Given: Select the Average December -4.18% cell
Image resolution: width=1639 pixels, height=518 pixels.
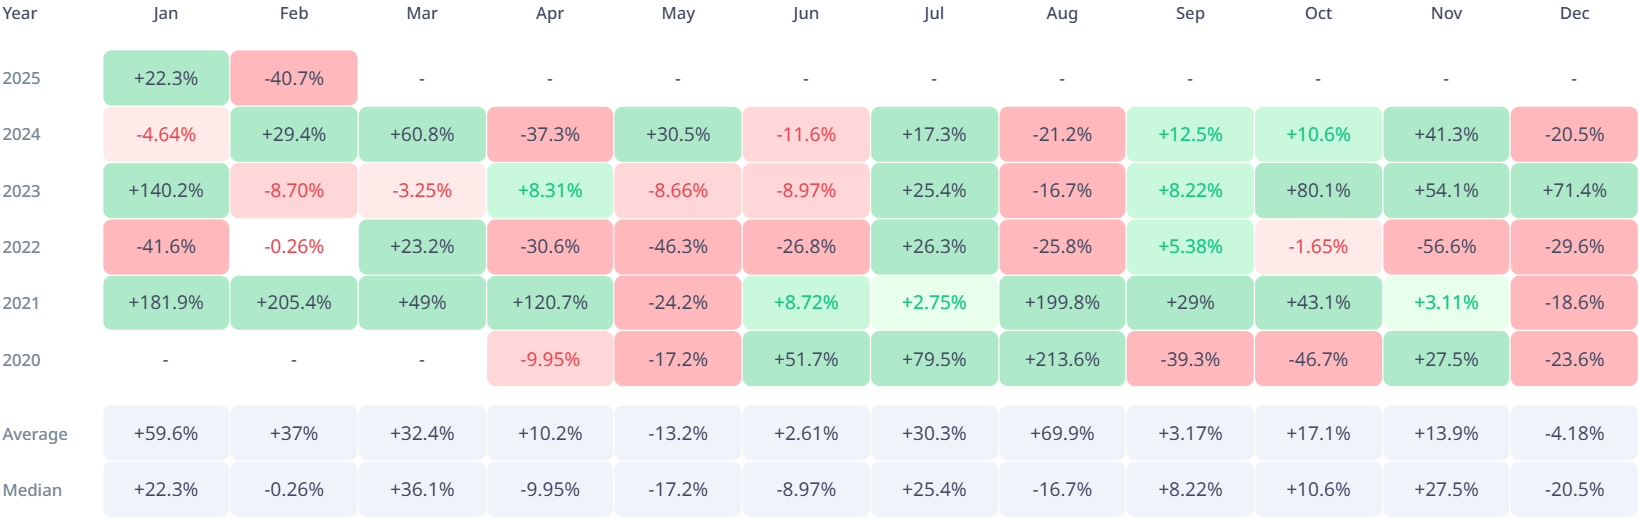Looking at the screenshot, I should point(1574,433).
